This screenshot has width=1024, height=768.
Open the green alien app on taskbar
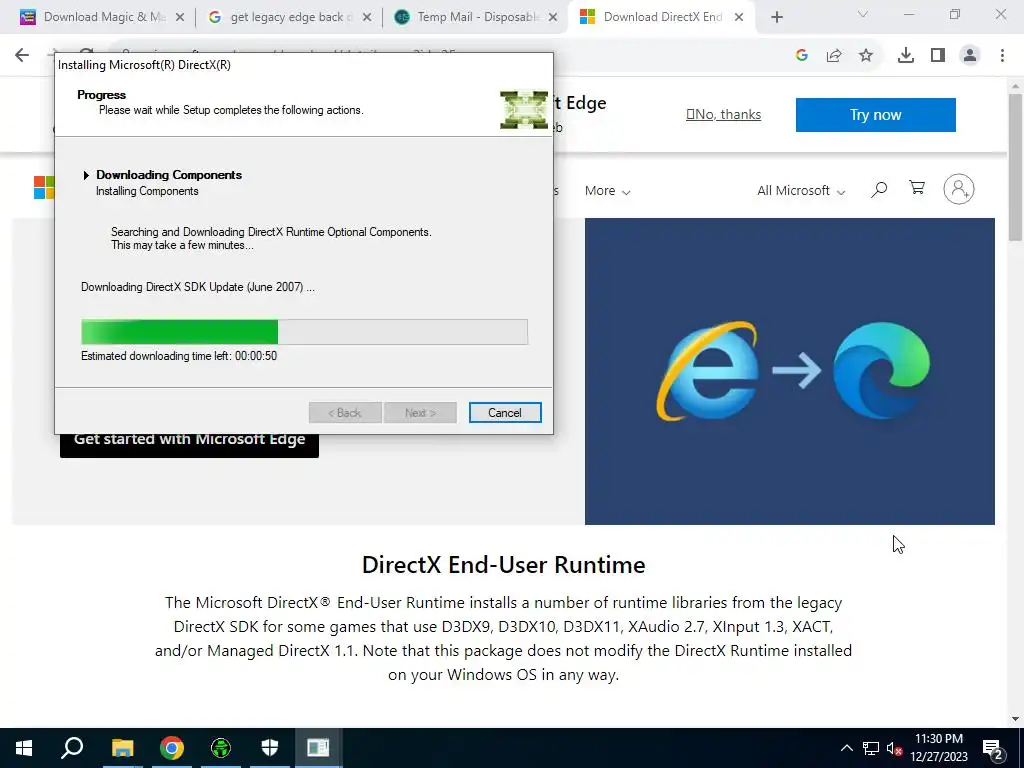click(221, 748)
